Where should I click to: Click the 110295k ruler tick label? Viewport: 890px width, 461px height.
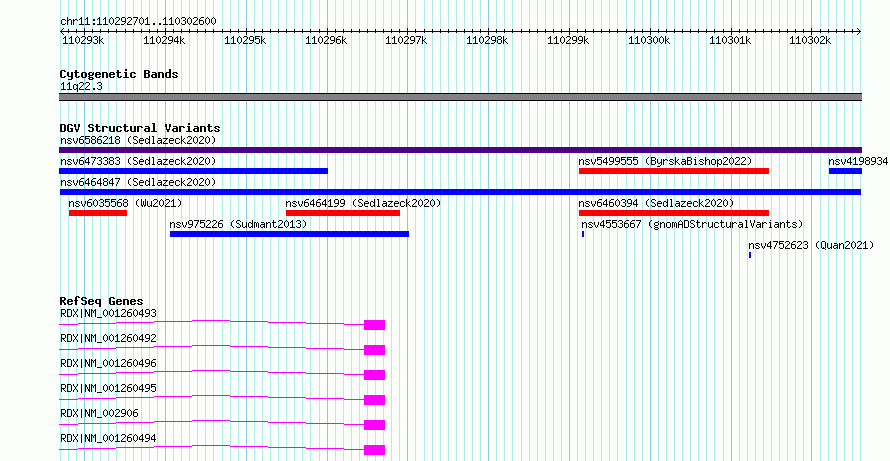[x=245, y=41]
